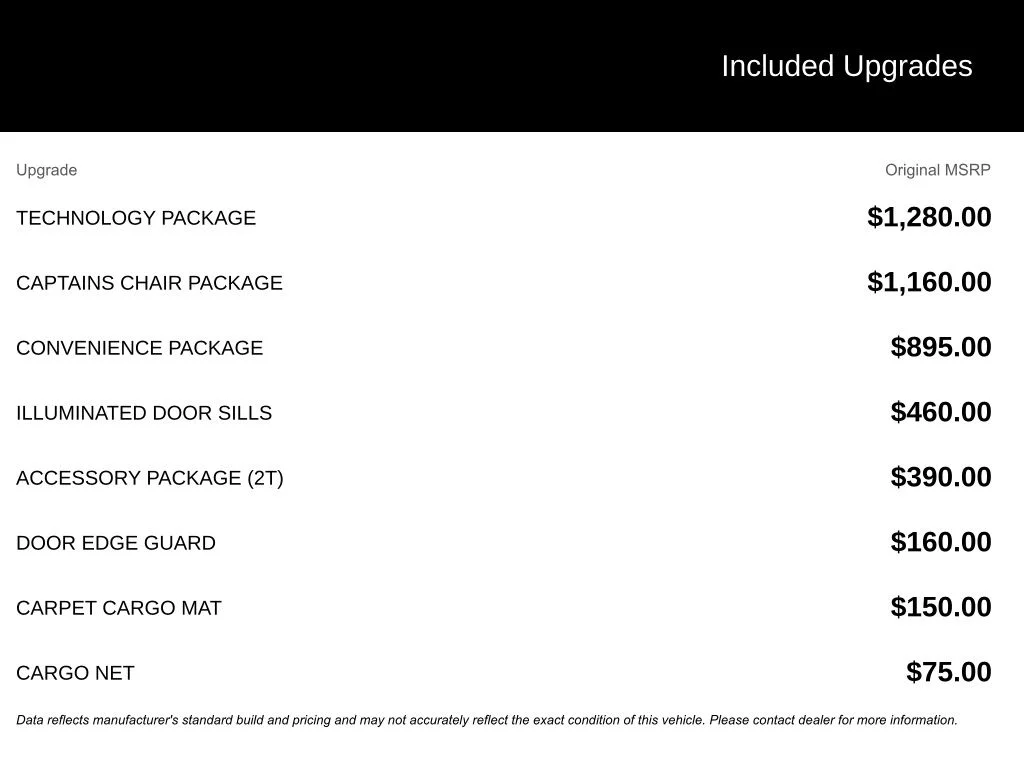Click the $895.00 price amount
This screenshot has width=1024, height=768.
pos(940,347)
